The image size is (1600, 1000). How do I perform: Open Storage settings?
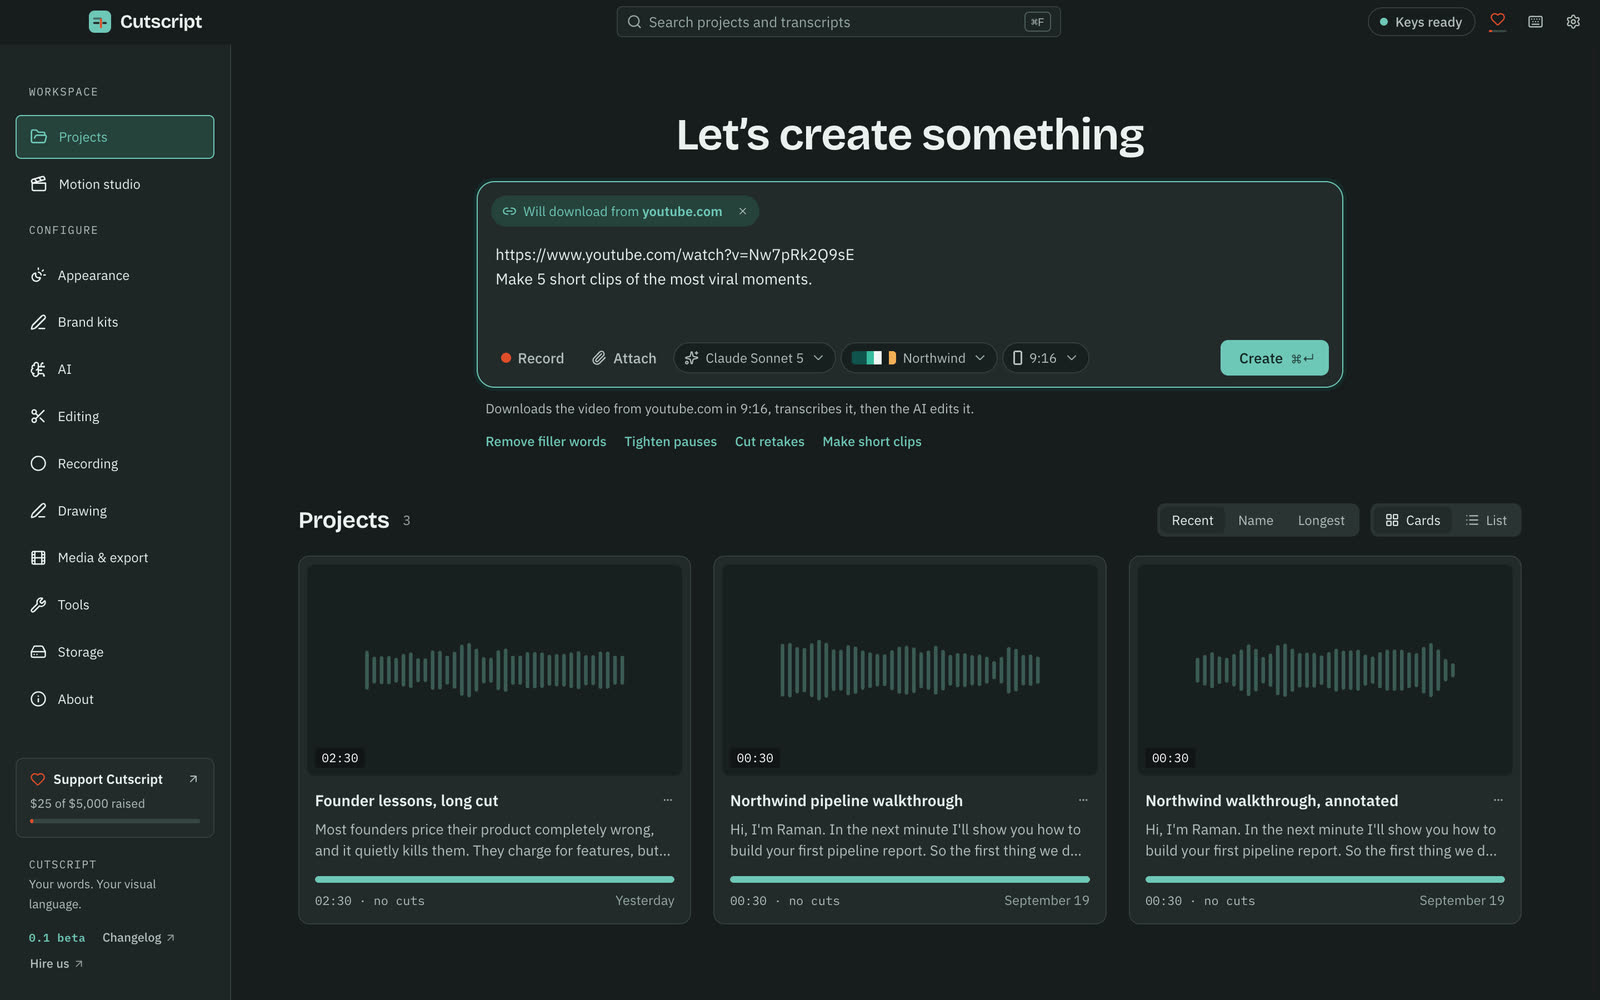click(x=115, y=651)
